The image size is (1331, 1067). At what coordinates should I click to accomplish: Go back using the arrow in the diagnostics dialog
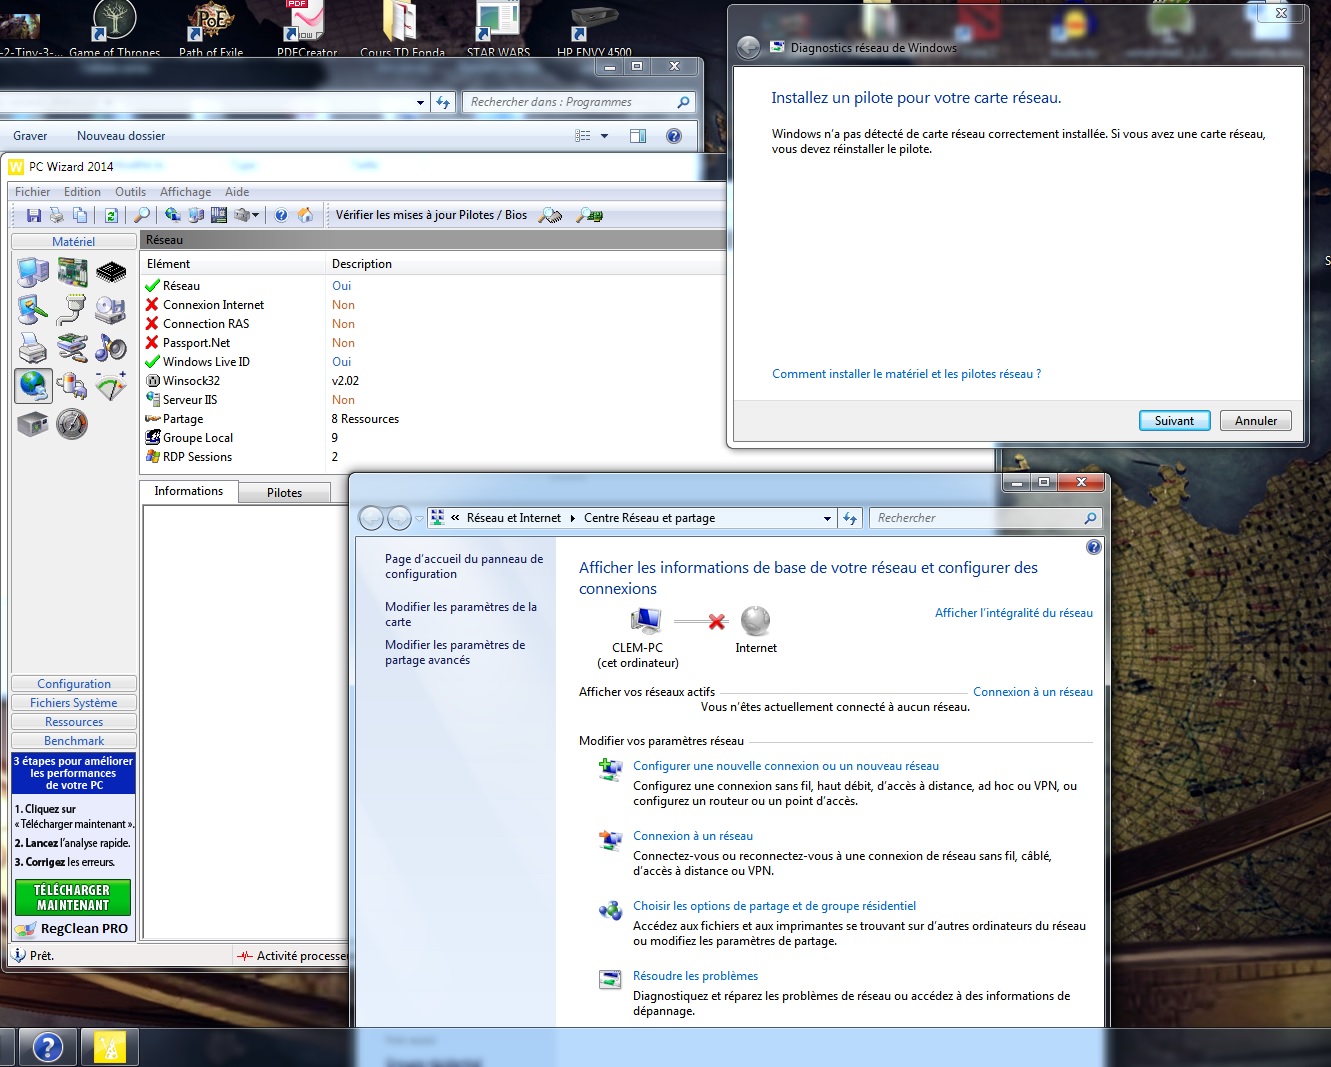(748, 47)
